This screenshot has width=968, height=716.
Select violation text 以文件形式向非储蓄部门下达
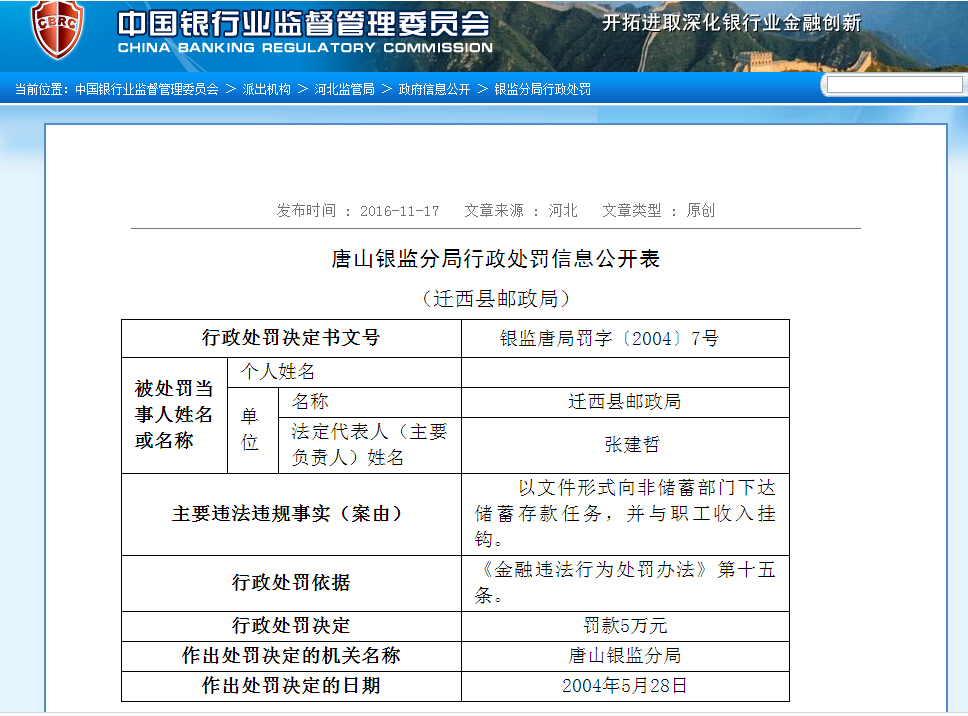646,488
